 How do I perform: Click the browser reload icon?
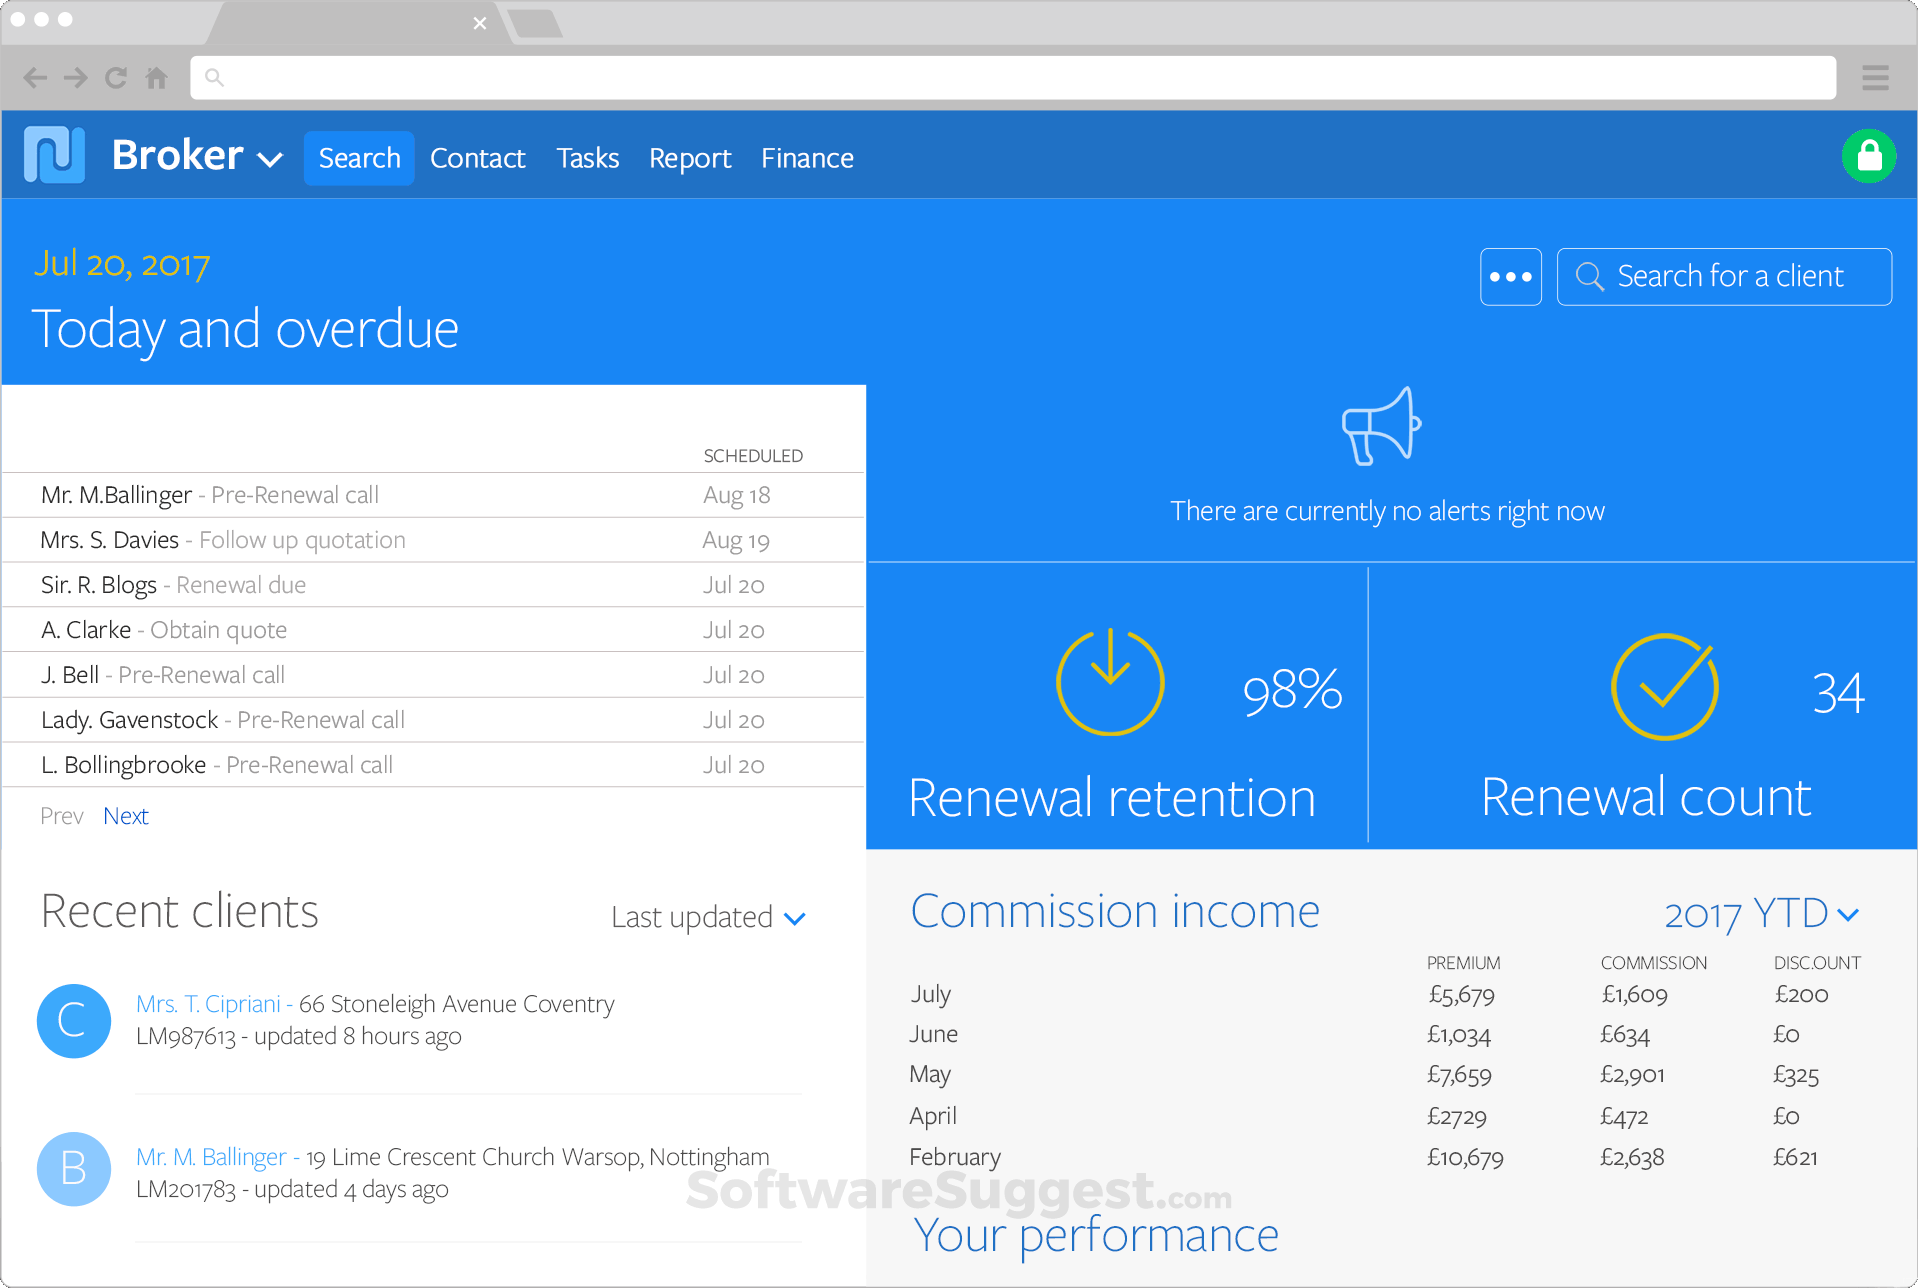point(115,77)
